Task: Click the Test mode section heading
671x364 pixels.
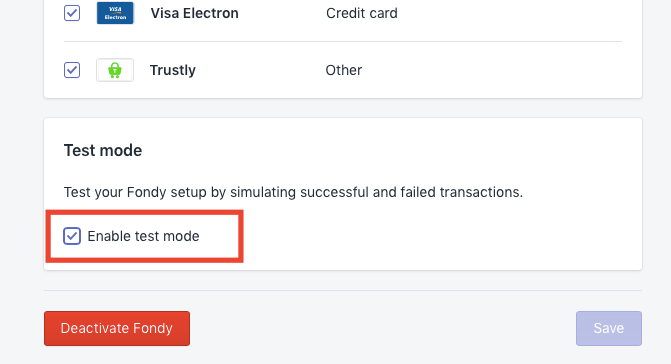Action: [103, 151]
